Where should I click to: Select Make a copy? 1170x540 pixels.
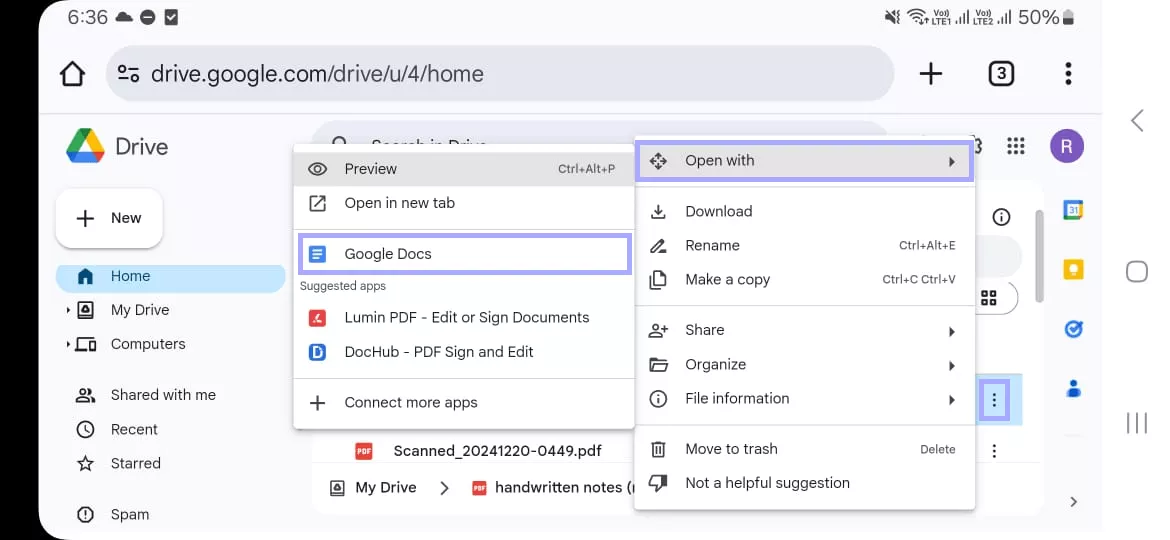pos(804,280)
